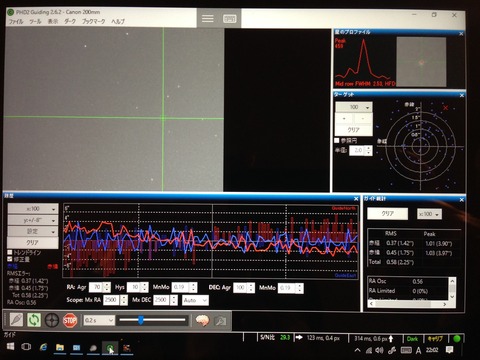The width and height of the screenshot is (480, 360).
Task: Open the y:+/-8" scale dropdown
Action: (x=33, y=220)
